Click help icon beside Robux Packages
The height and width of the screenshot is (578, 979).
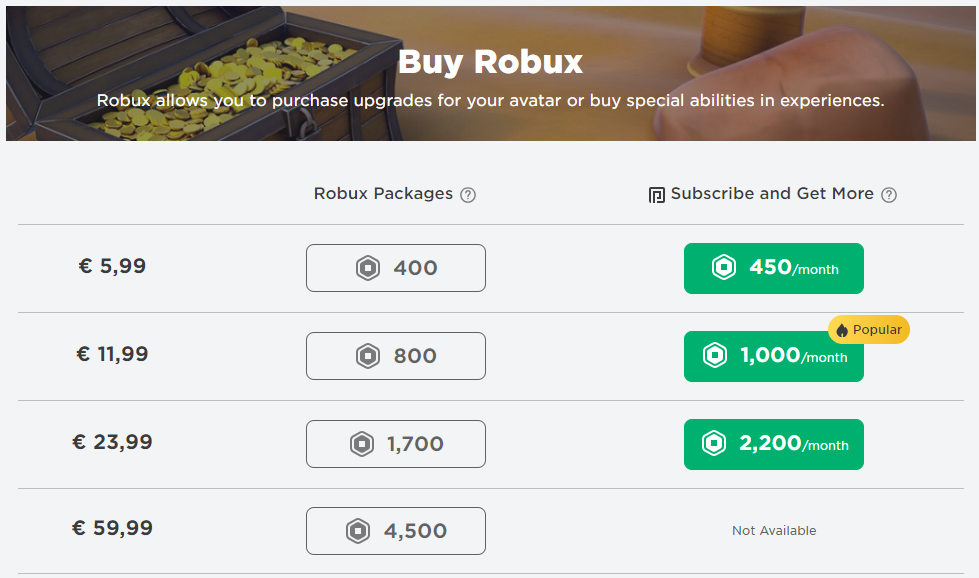(x=468, y=195)
